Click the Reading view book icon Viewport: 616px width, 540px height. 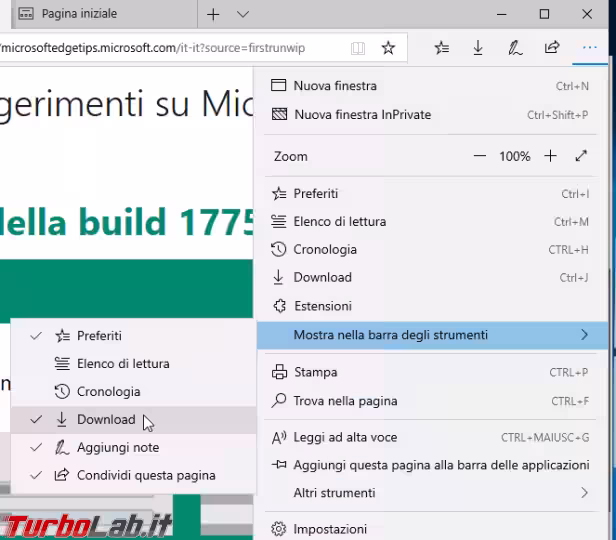(358, 47)
